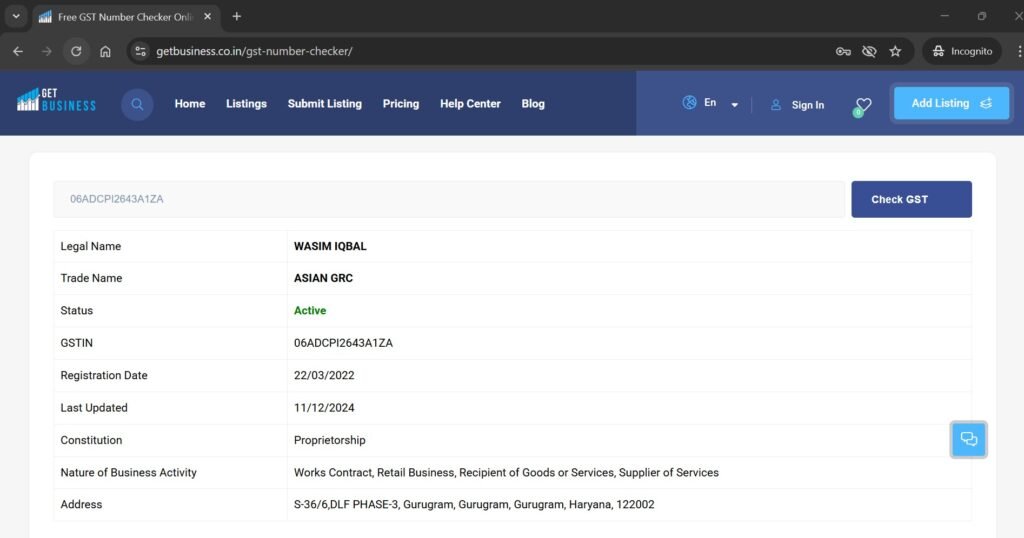This screenshot has width=1024, height=538.
Task: Open the Incognito profile menu
Action: pyautogui.click(x=961, y=51)
